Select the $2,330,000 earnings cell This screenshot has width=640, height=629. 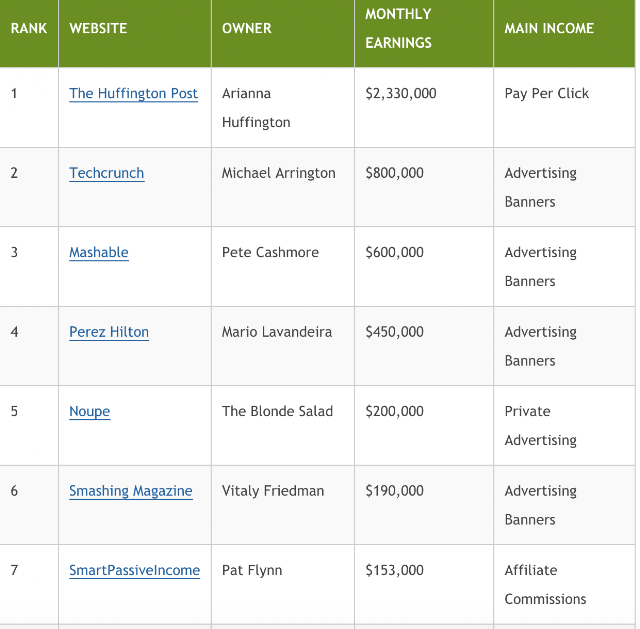[424, 107]
